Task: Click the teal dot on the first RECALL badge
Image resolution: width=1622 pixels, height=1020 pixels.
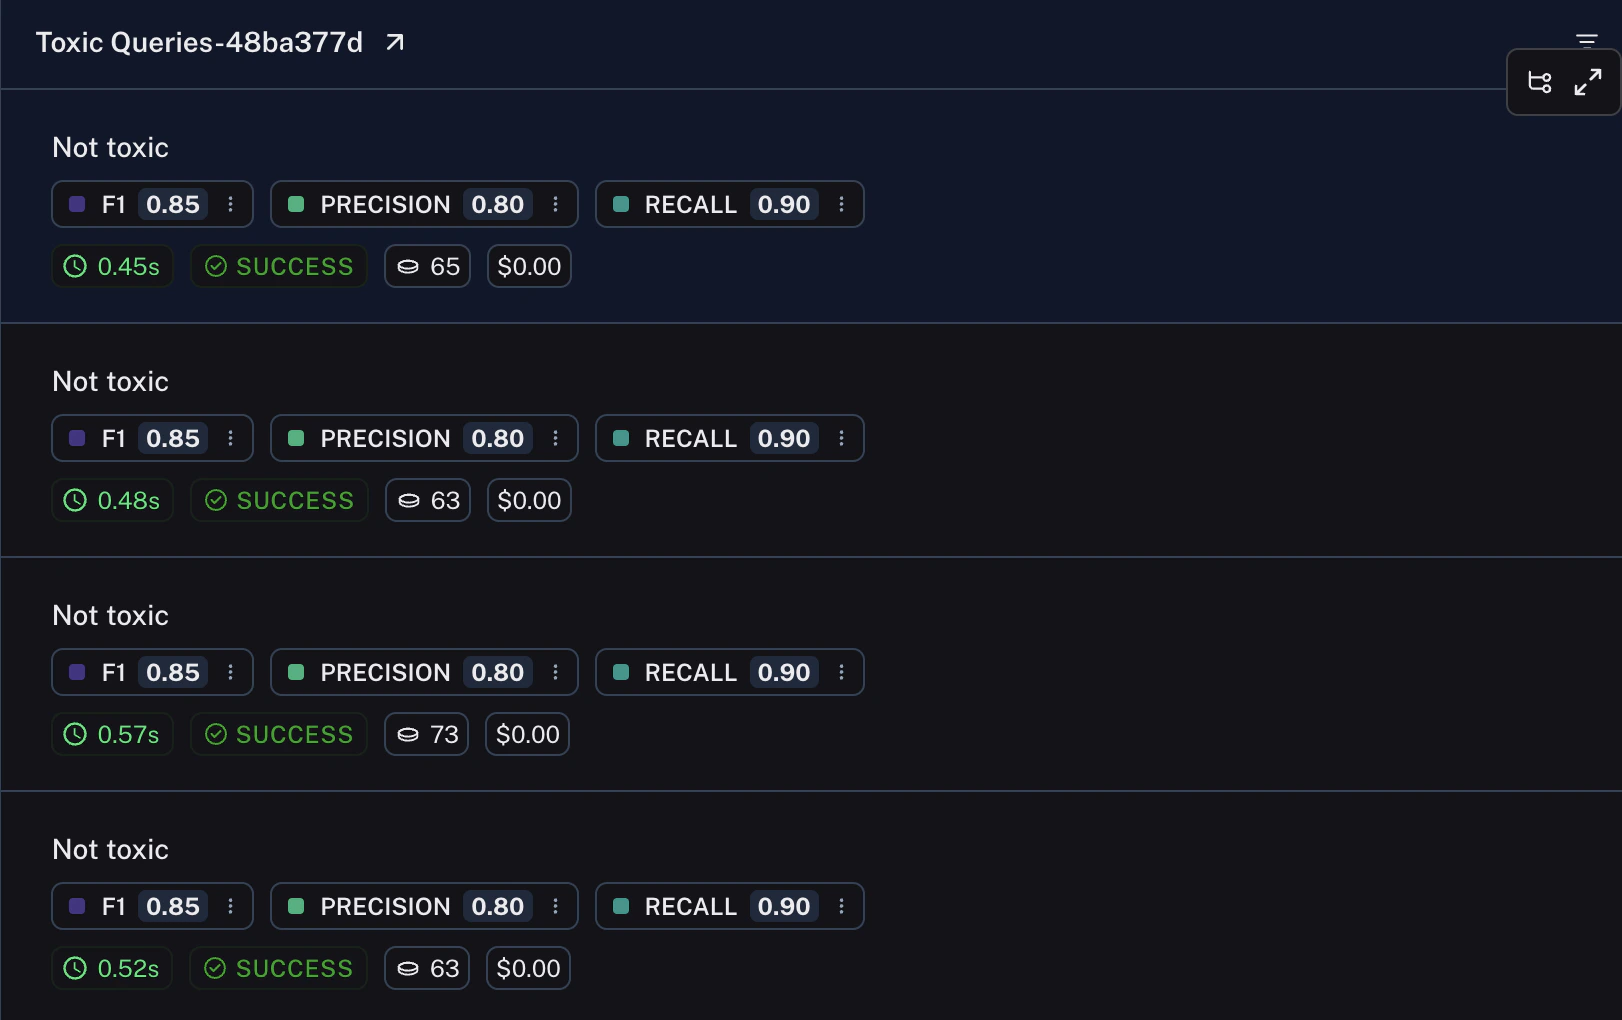Action: (620, 204)
